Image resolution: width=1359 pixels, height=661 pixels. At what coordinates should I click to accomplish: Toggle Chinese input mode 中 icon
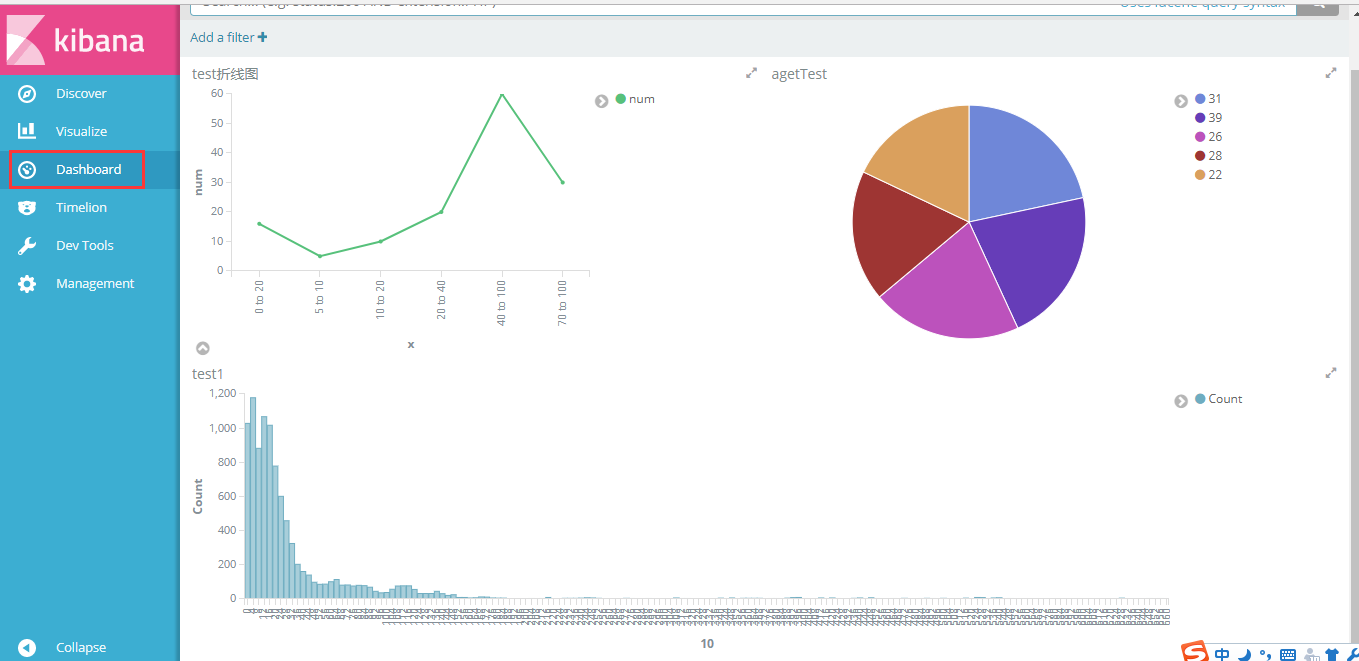point(1223,654)
